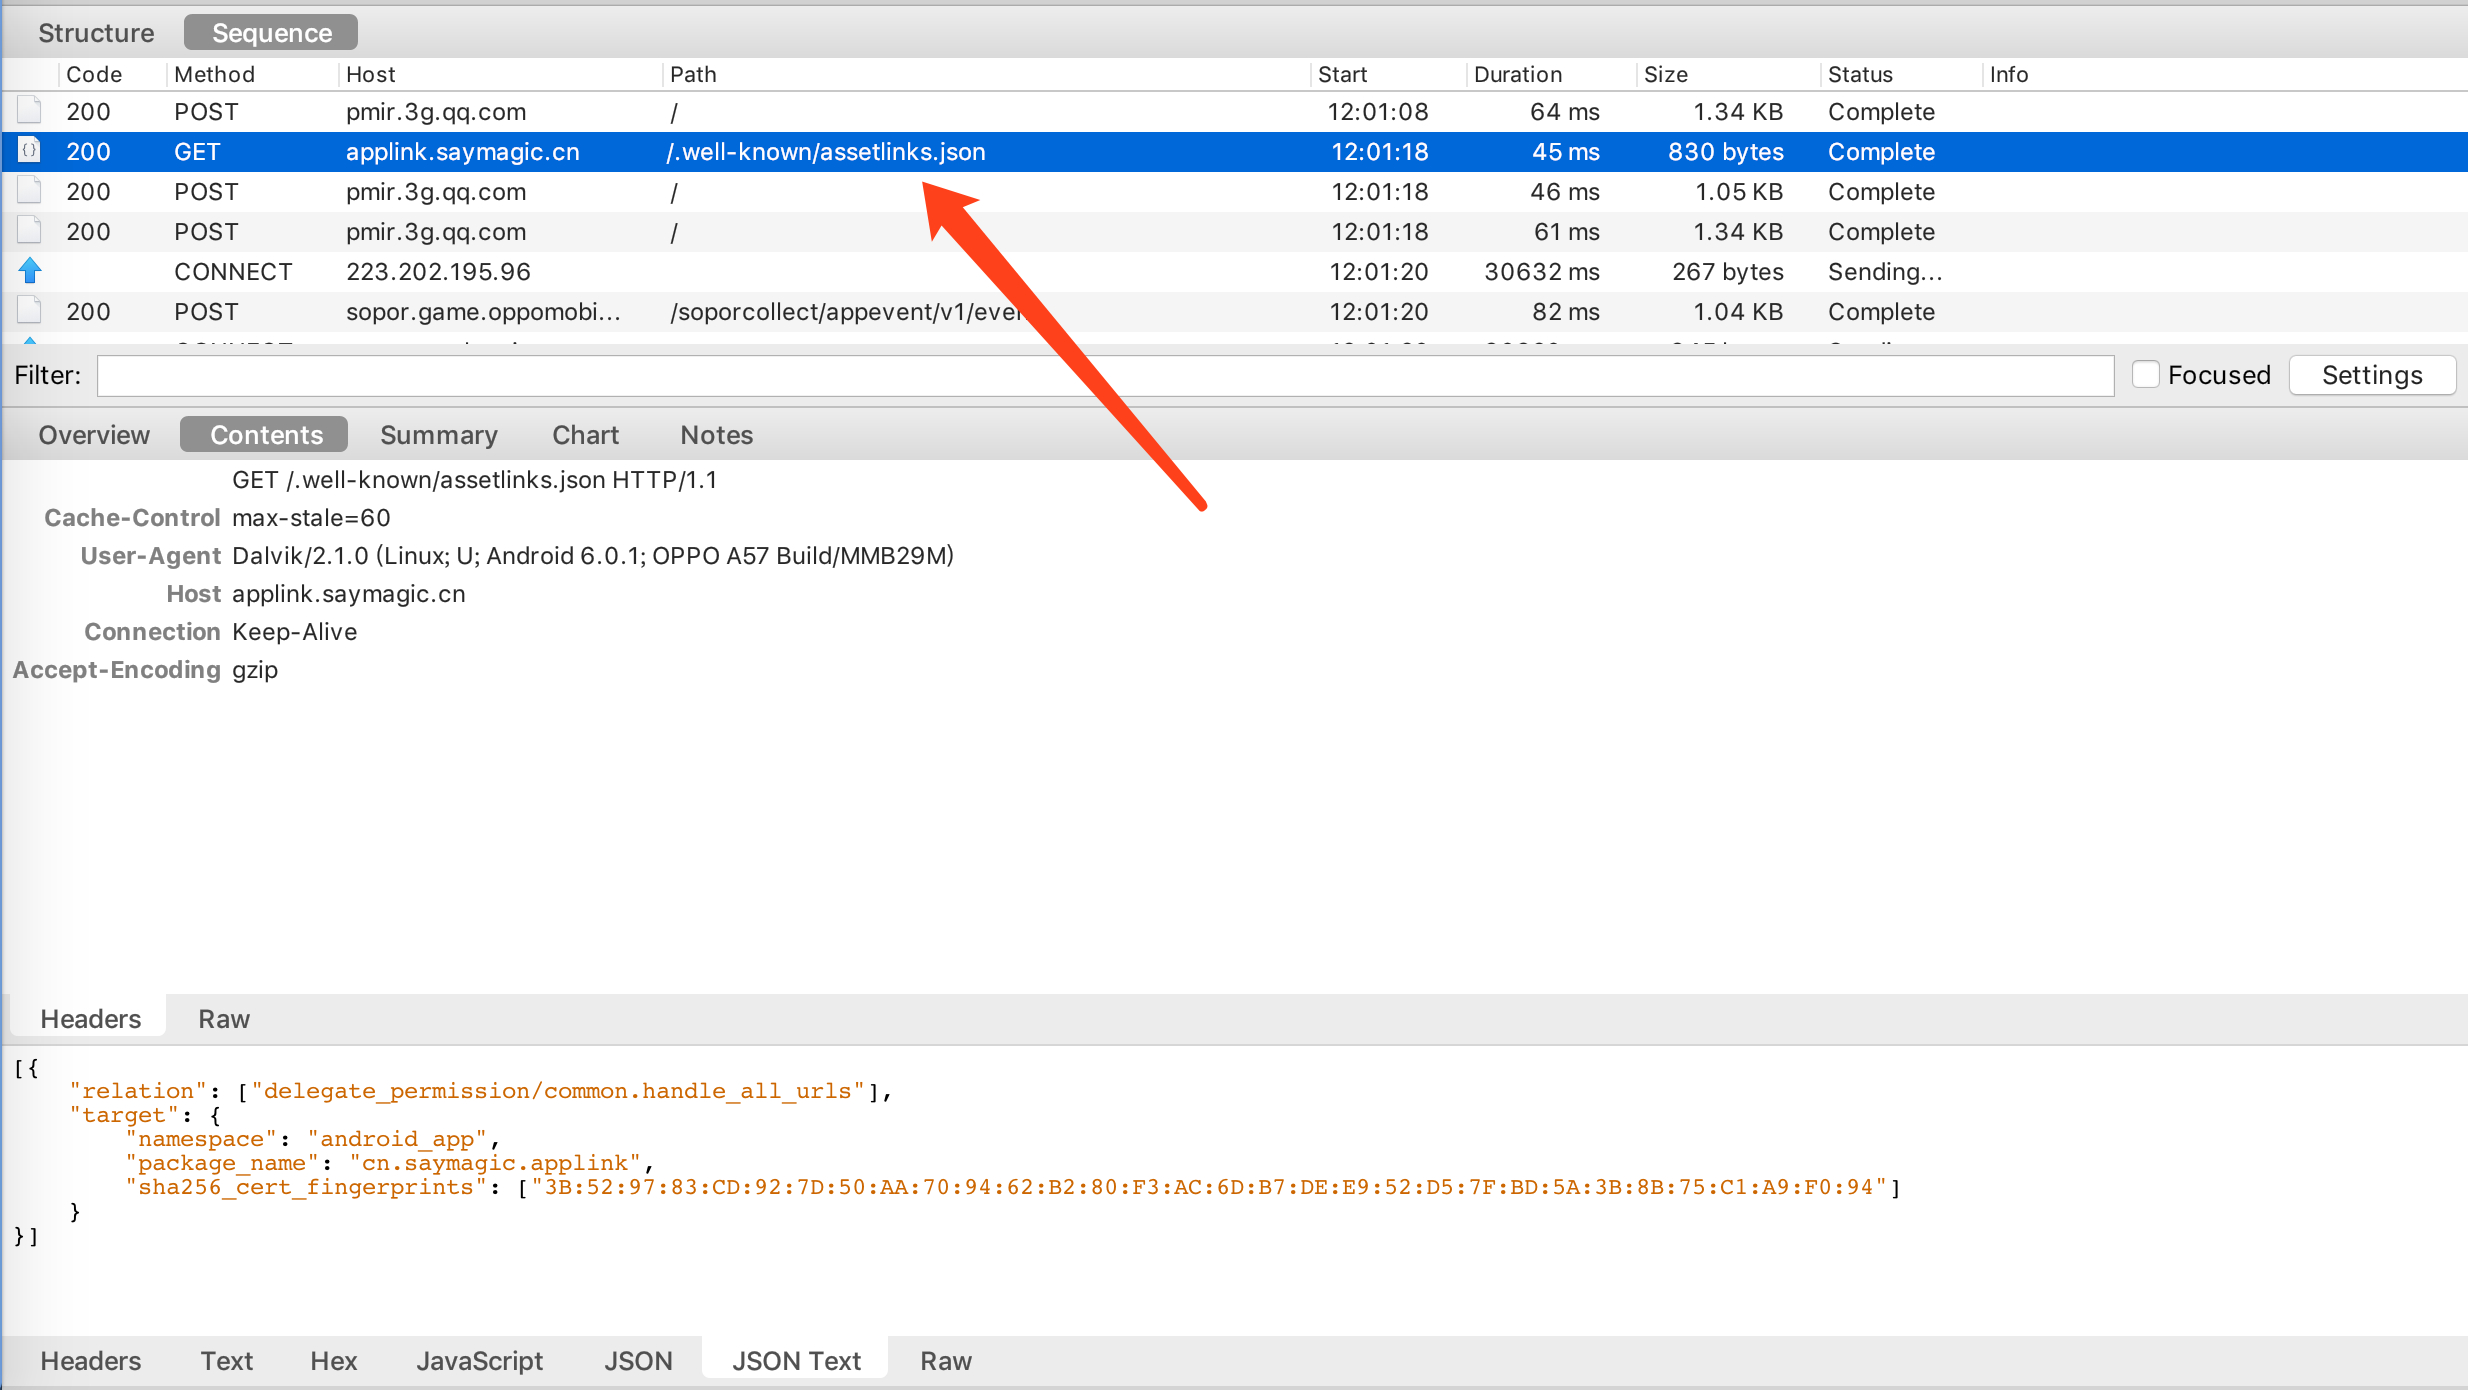Screen dimensions: 2468x1390
Task: Click the blue upload arrow icon on the CONNECT row
Action: tap(30, 271)
